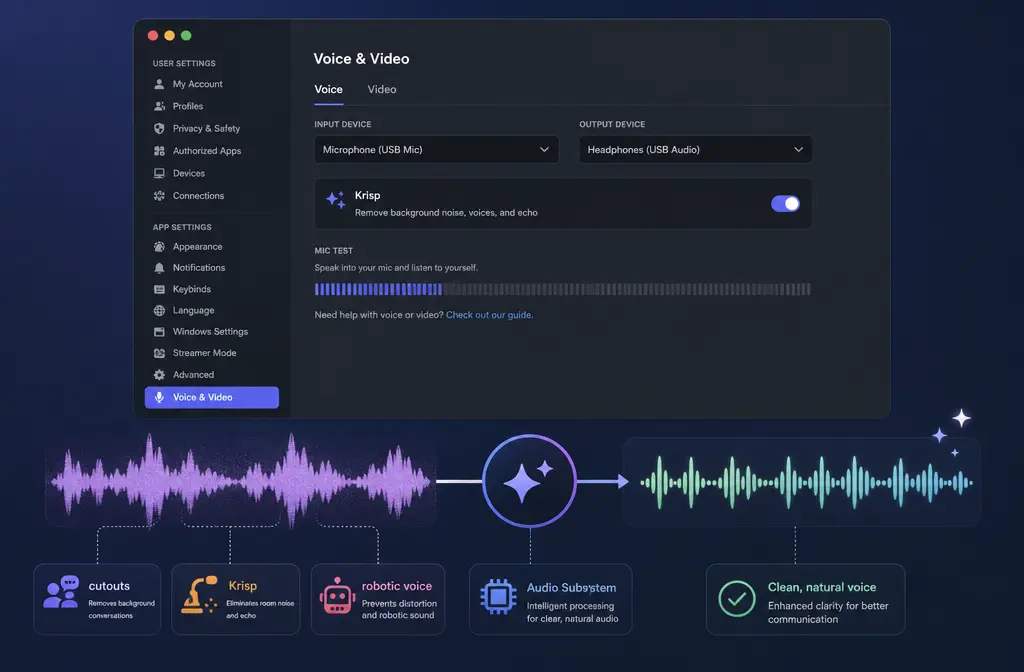Click the green clean output waveform
The image size is (1024, 672).
(x=805, y=483)
